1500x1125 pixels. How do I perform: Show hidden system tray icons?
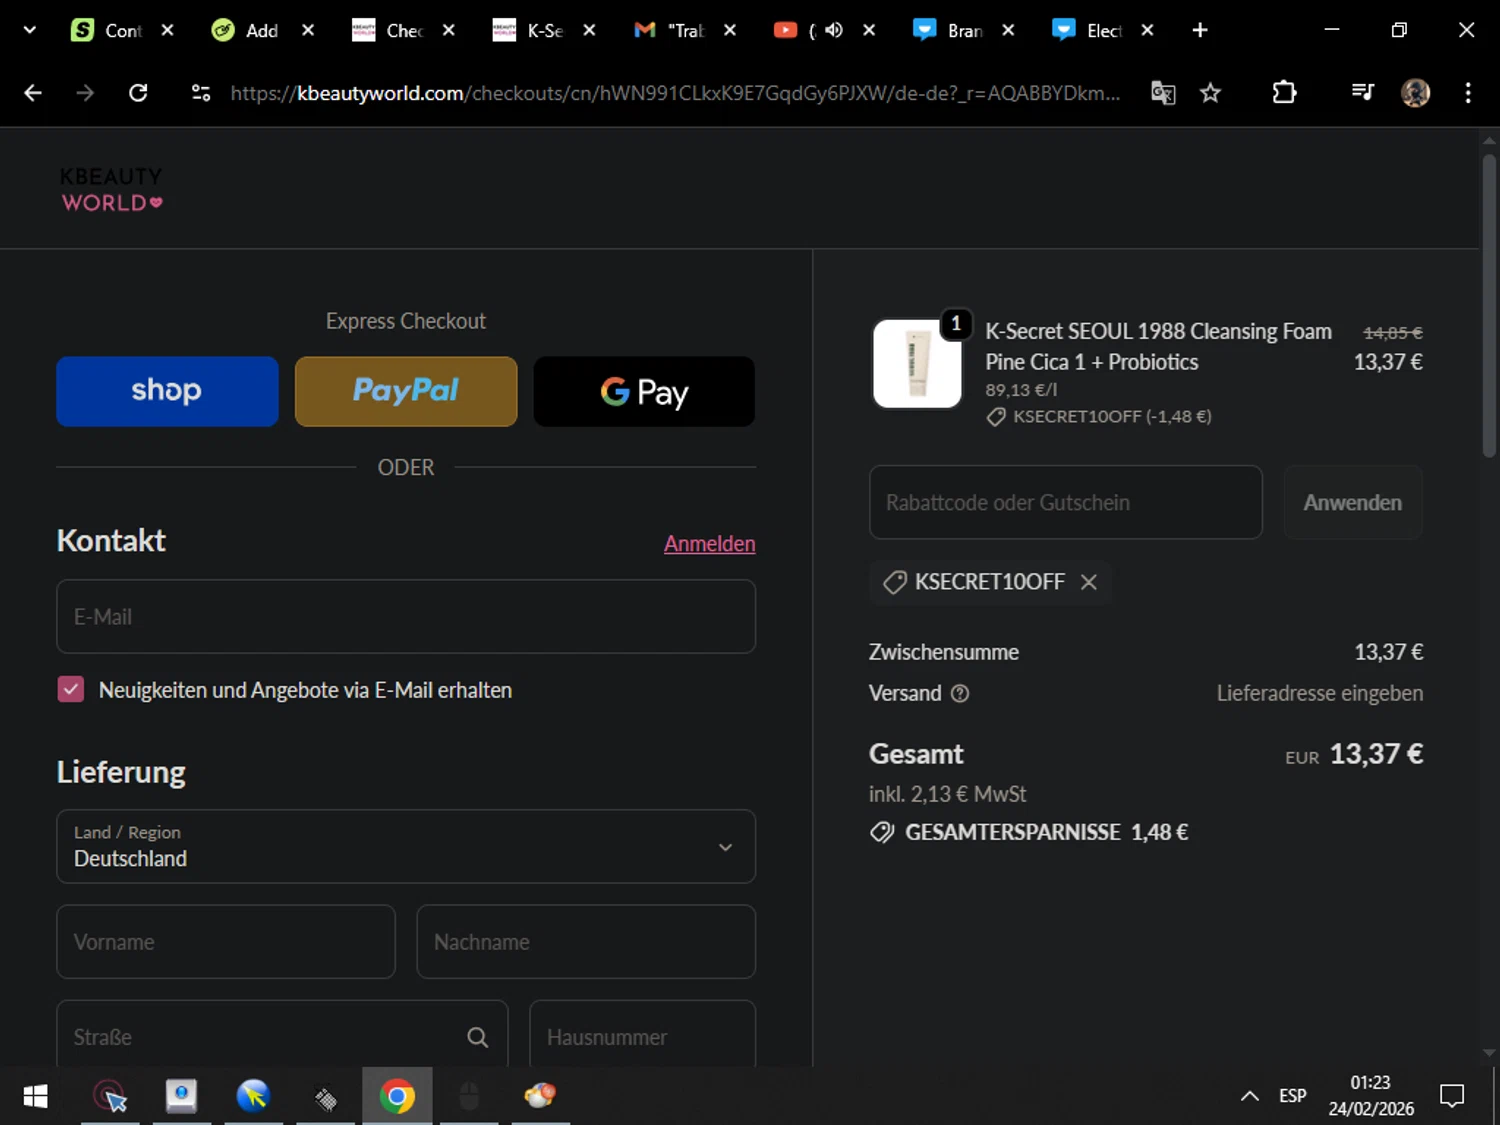(x=1249, y=1096)
